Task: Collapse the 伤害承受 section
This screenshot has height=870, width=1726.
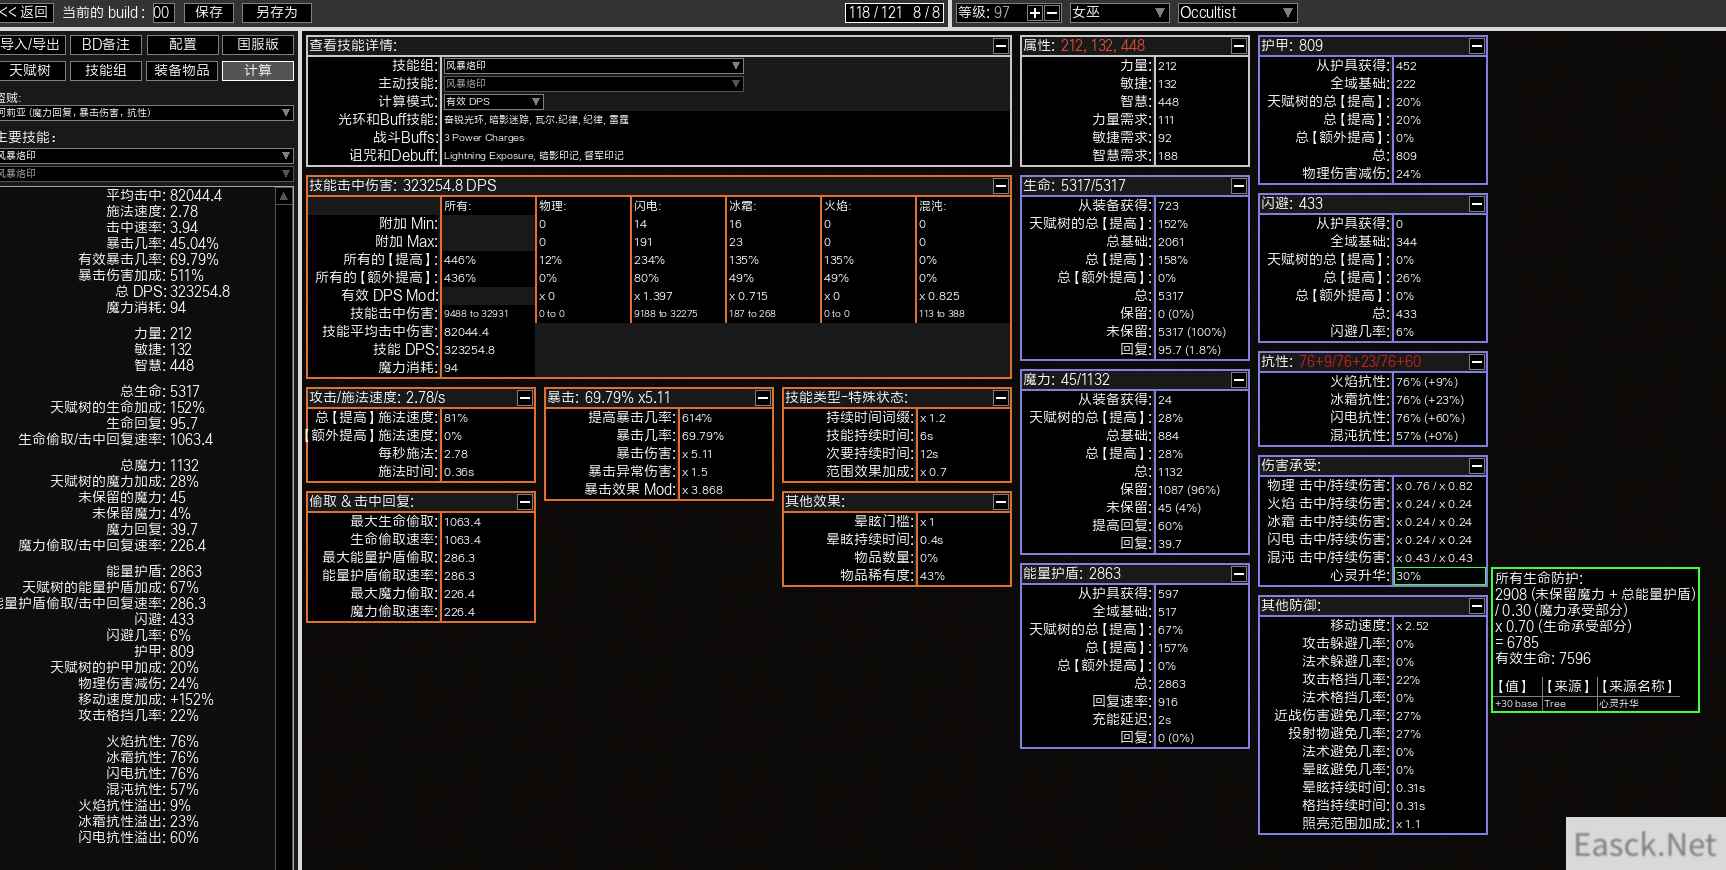Action: (1476, 466)
